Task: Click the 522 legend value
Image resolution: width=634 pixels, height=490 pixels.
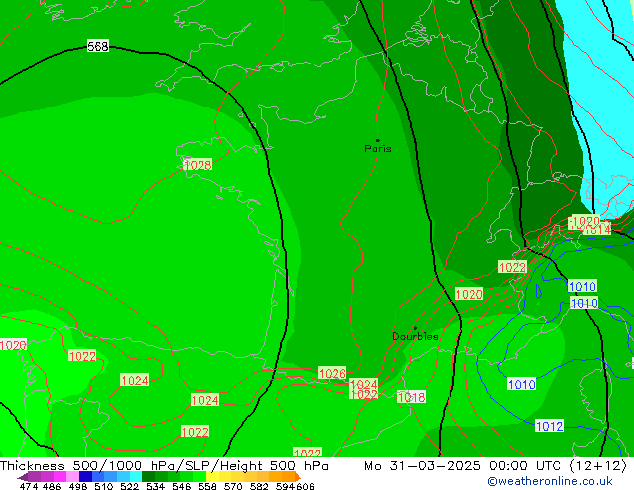Action: coord(129,486)
